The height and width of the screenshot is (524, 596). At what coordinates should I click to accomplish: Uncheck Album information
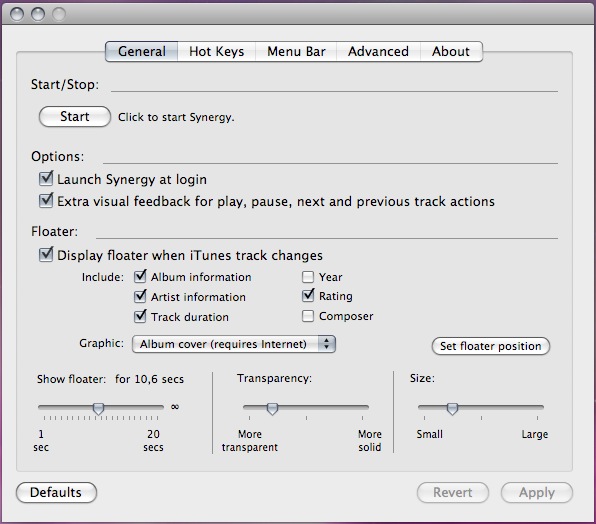tap(140, 277)
